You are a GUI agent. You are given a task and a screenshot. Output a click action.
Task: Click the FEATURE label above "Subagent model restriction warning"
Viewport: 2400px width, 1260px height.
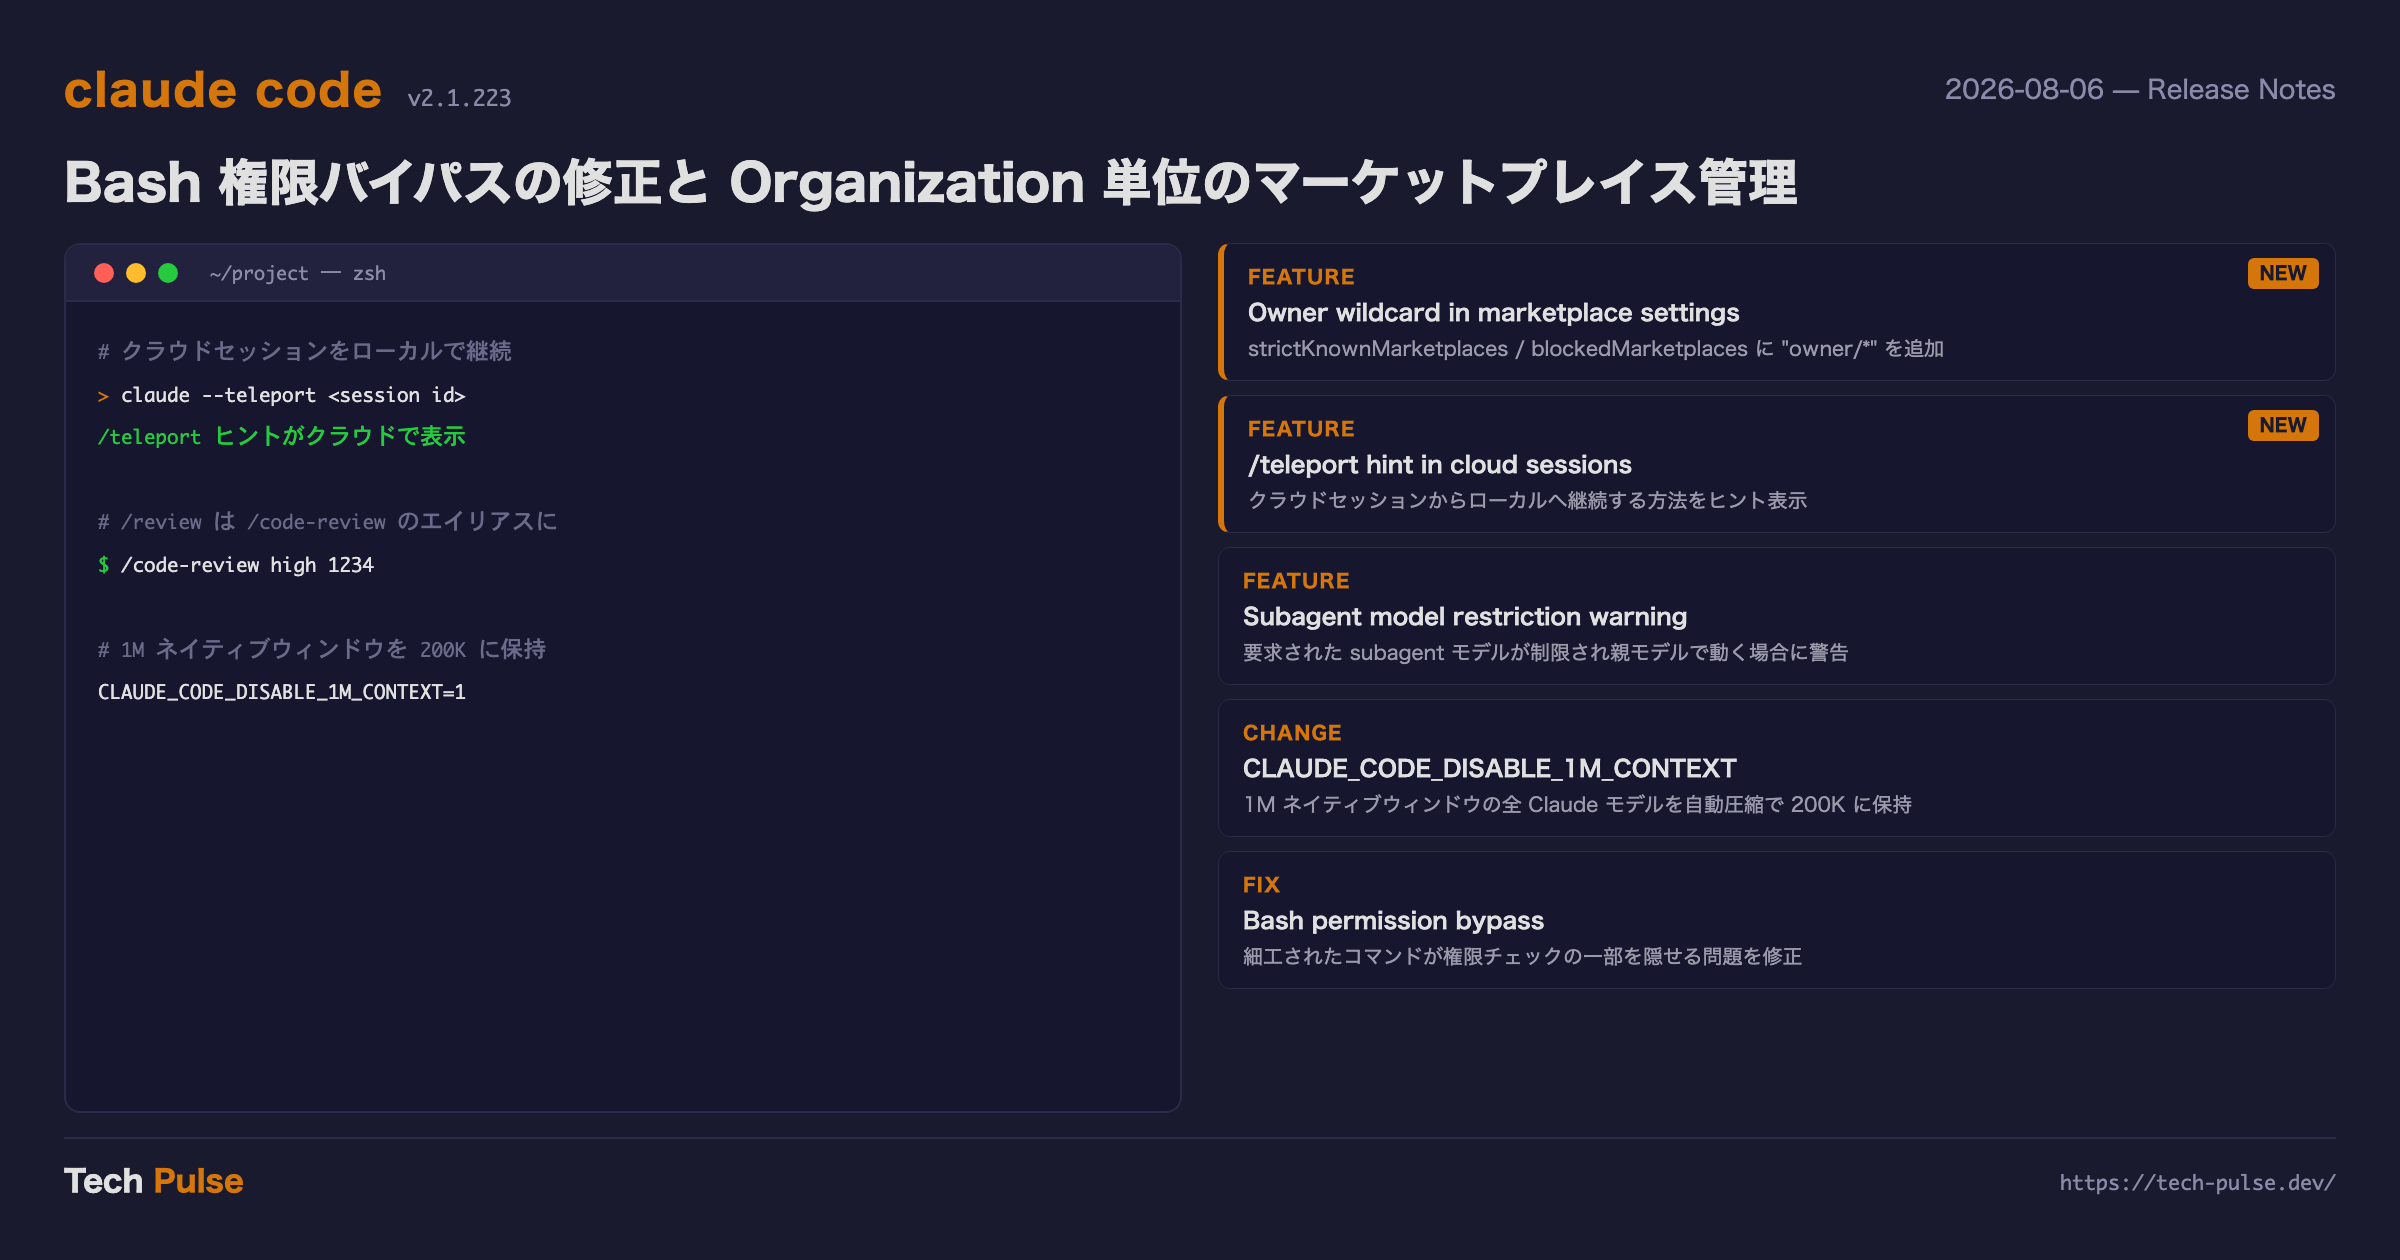coord(1296,581)
